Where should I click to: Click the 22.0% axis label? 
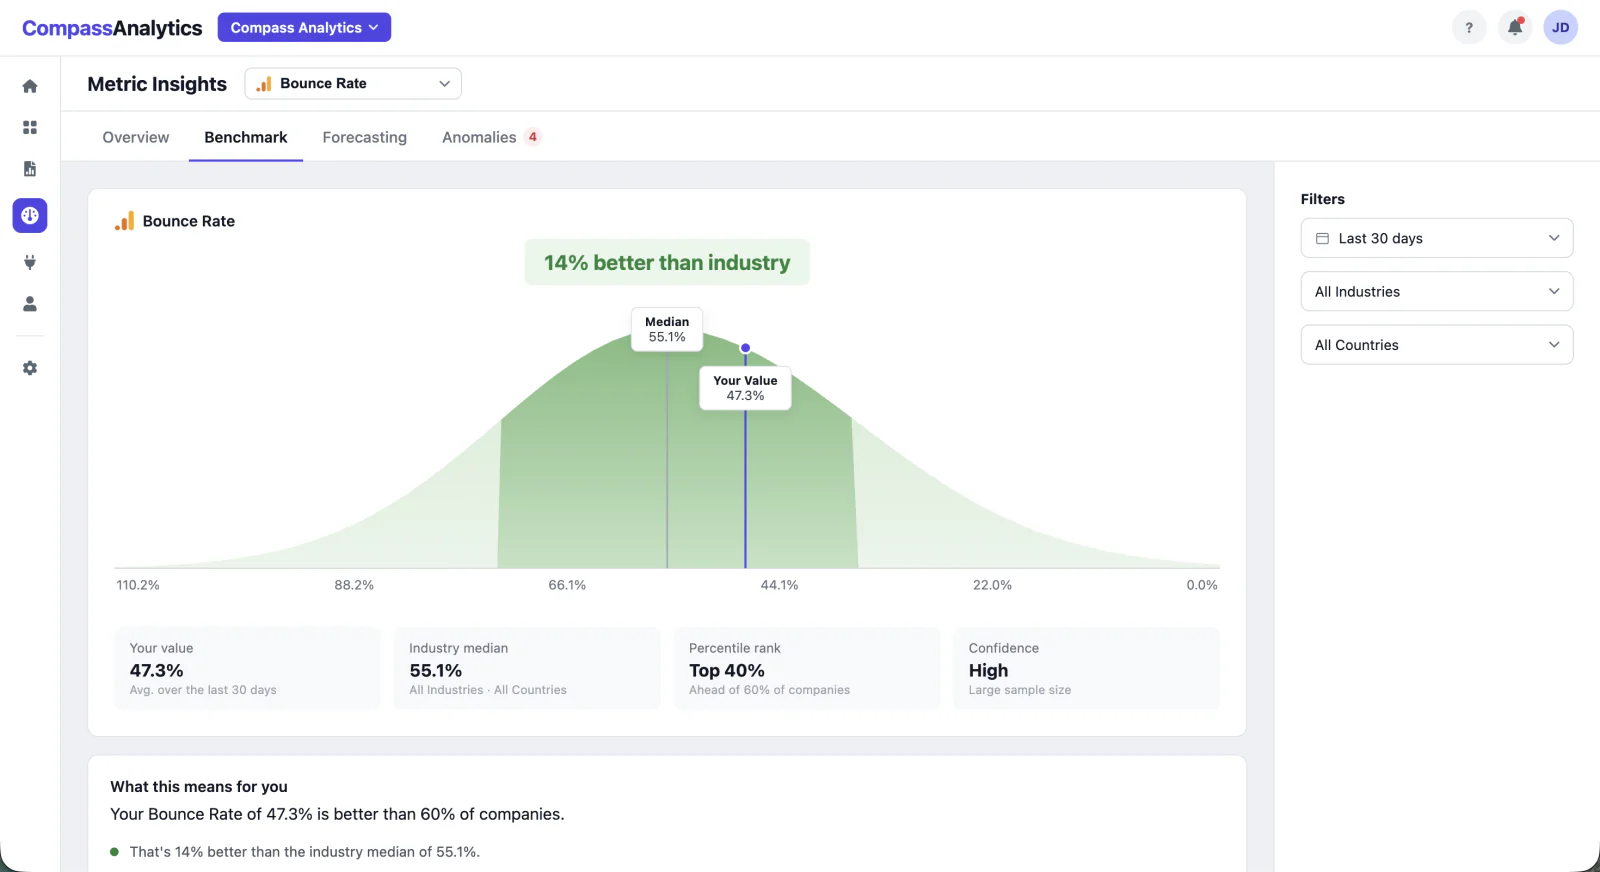992,585
